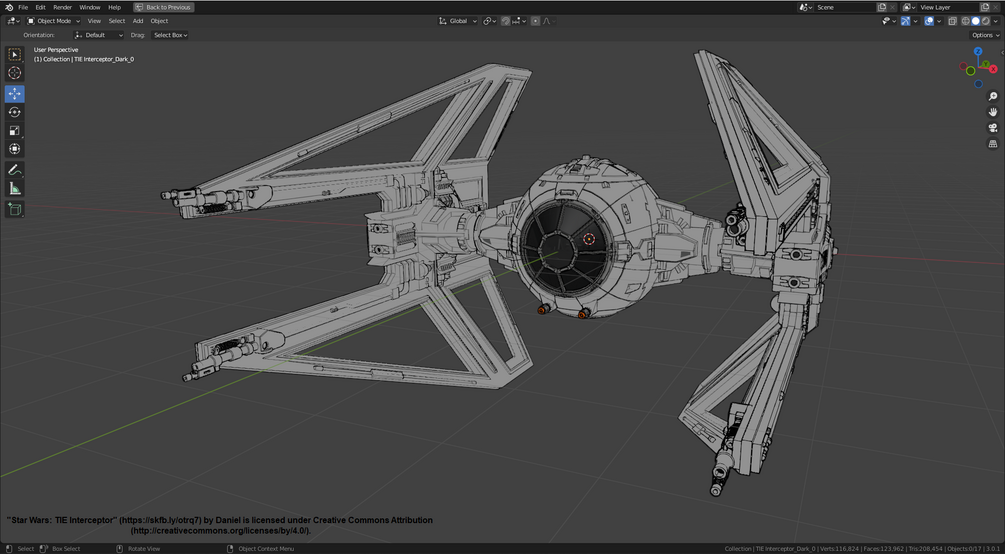Viewport: 1005px width, 554px height.
Task: Click the pan view hand icon
Action: tap(993, 112)
